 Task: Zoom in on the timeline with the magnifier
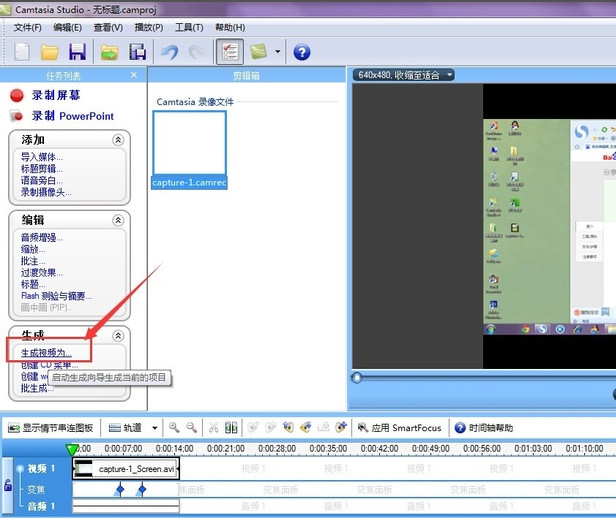[174, 428]
